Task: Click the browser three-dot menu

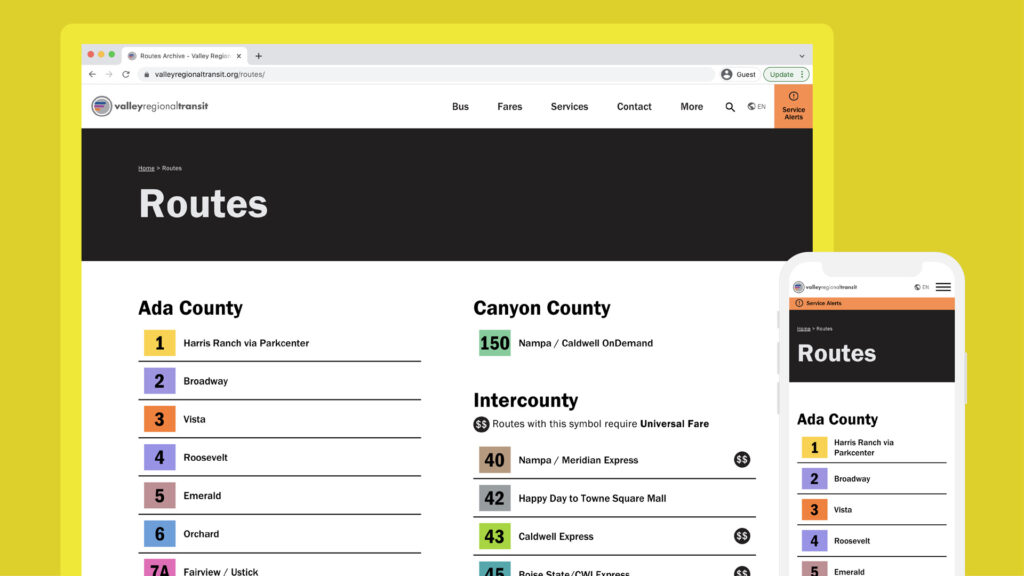Action: pos(803,74)
